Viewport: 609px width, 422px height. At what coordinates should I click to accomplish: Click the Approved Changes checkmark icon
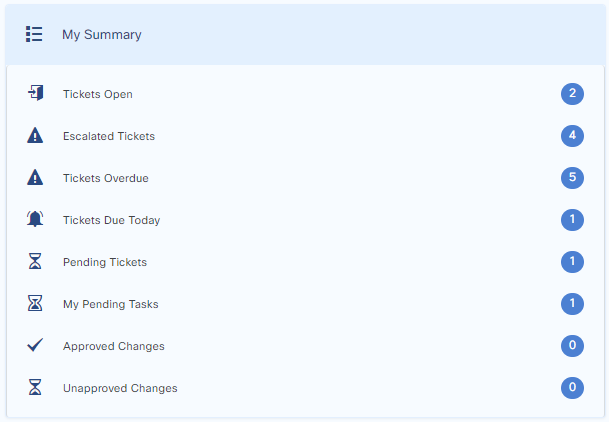(35, 346)
